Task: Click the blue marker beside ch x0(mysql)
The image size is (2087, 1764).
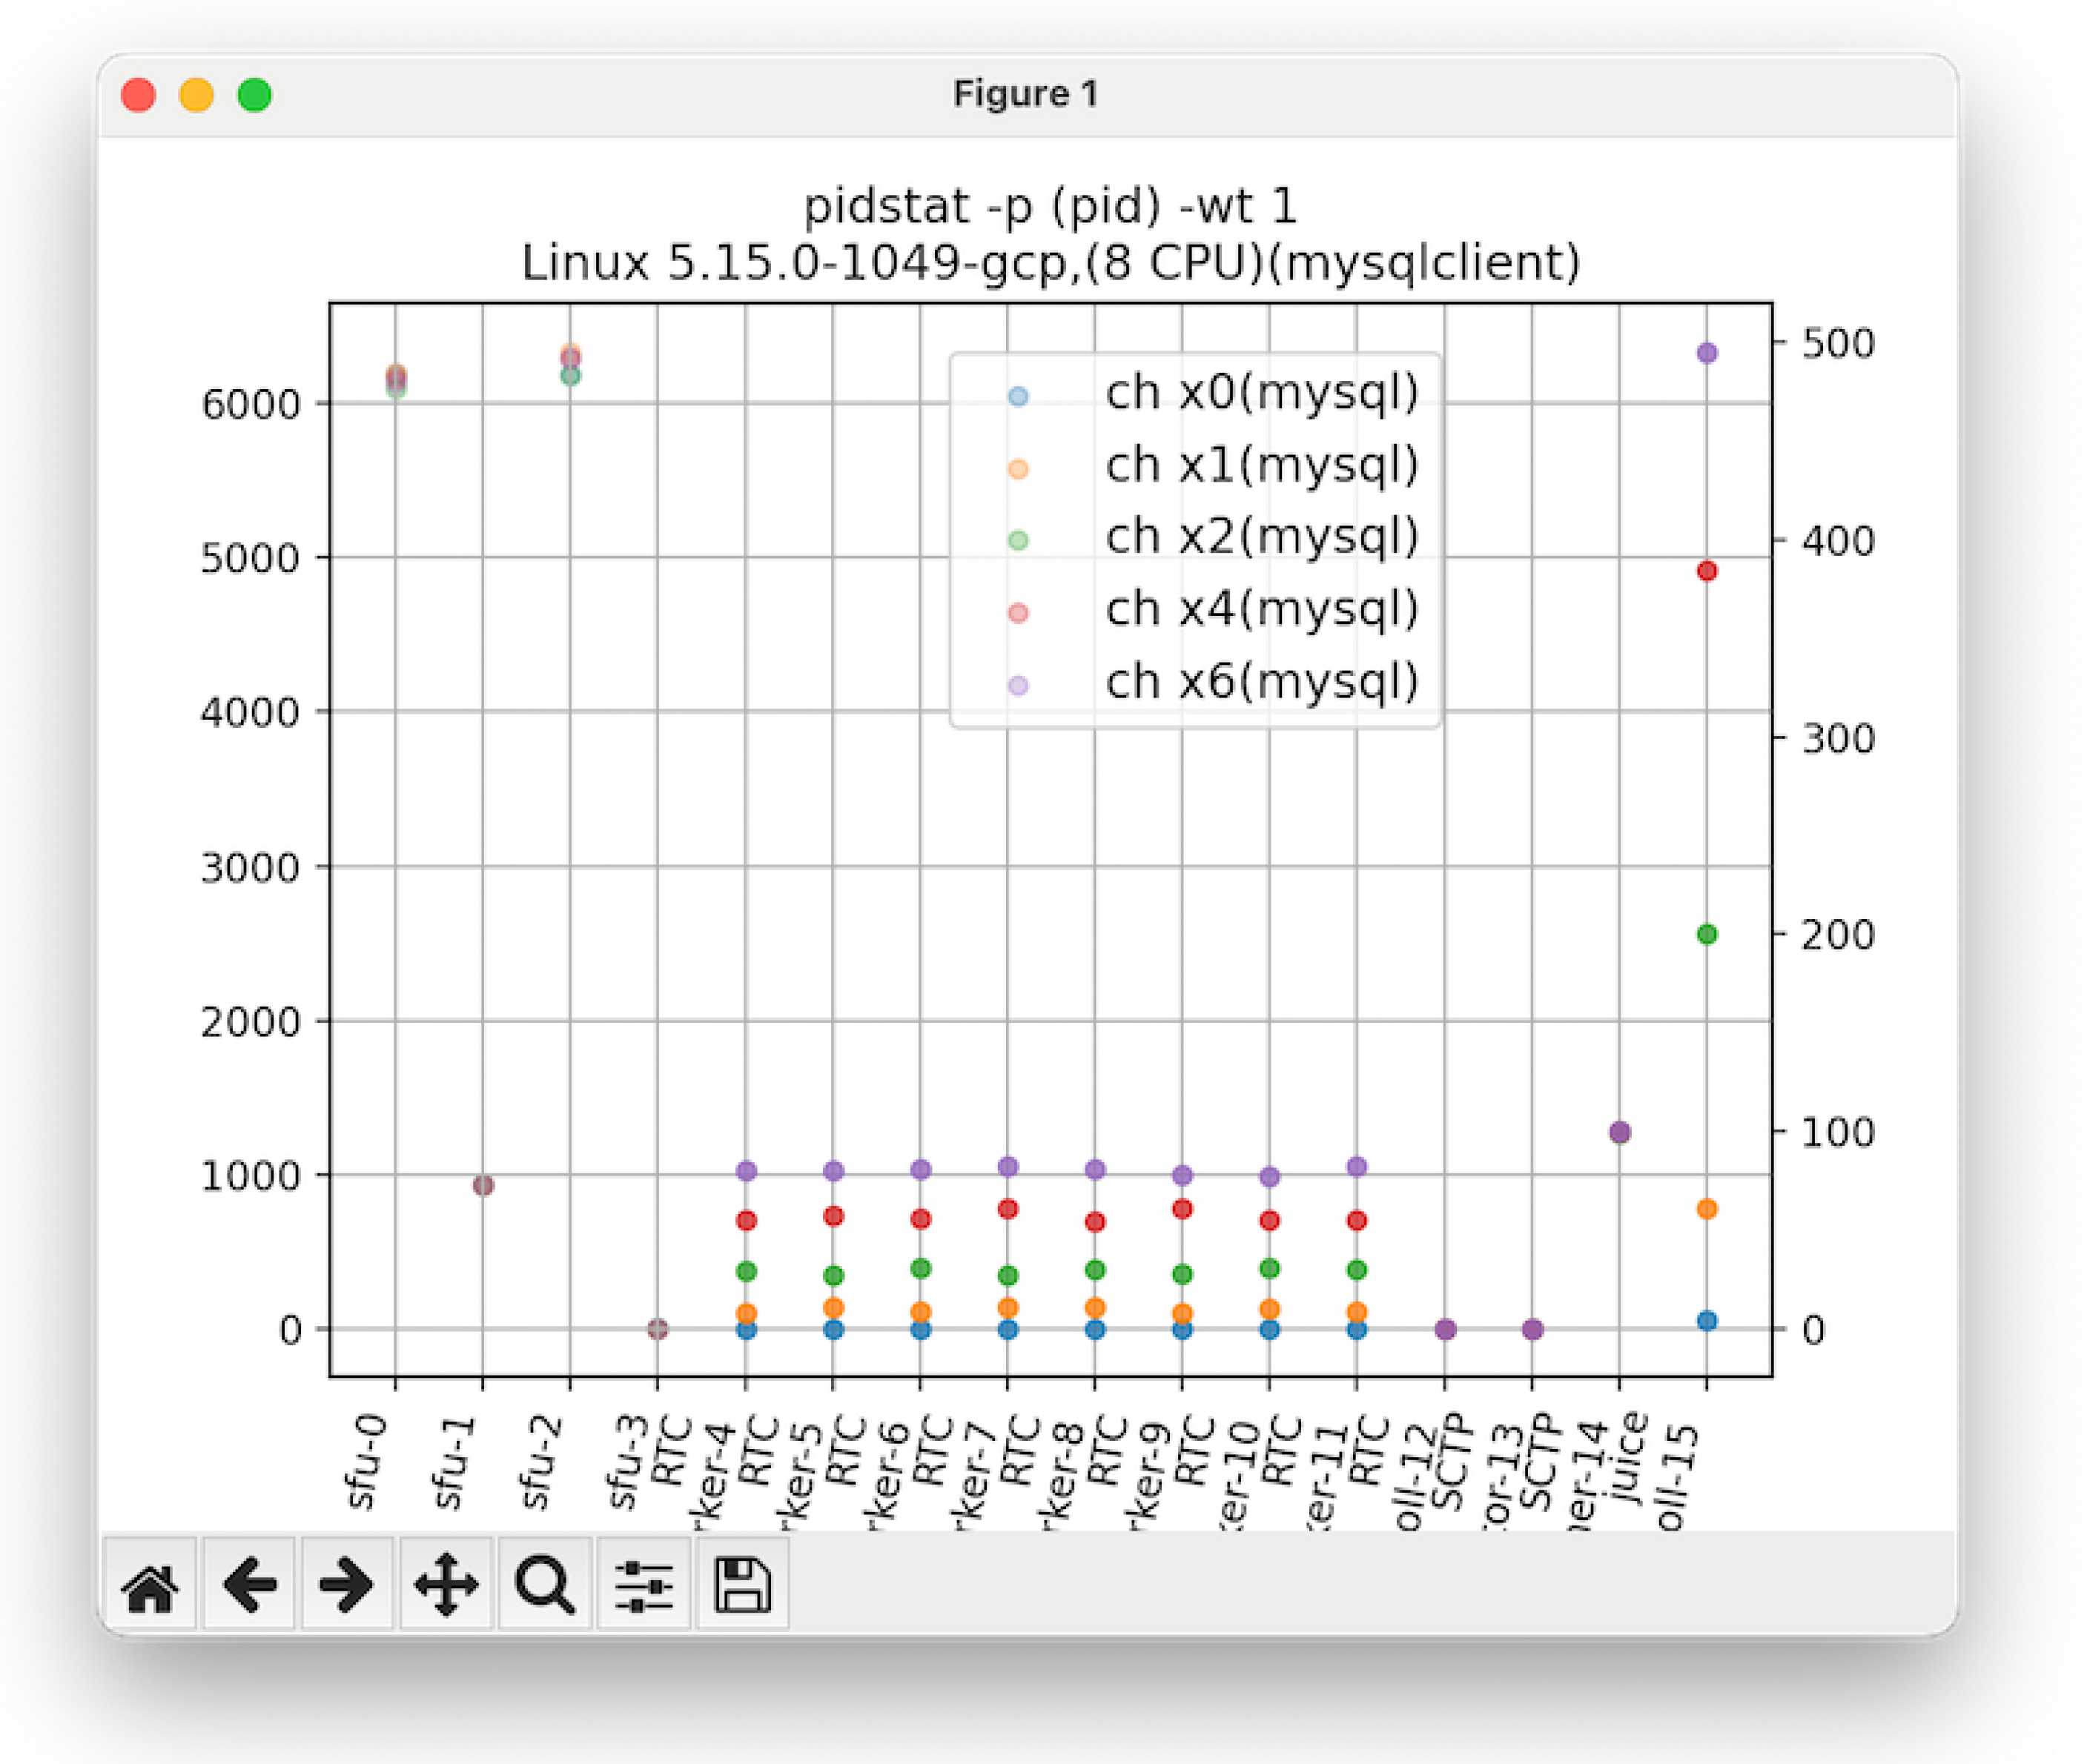Action: (1020, 393)
